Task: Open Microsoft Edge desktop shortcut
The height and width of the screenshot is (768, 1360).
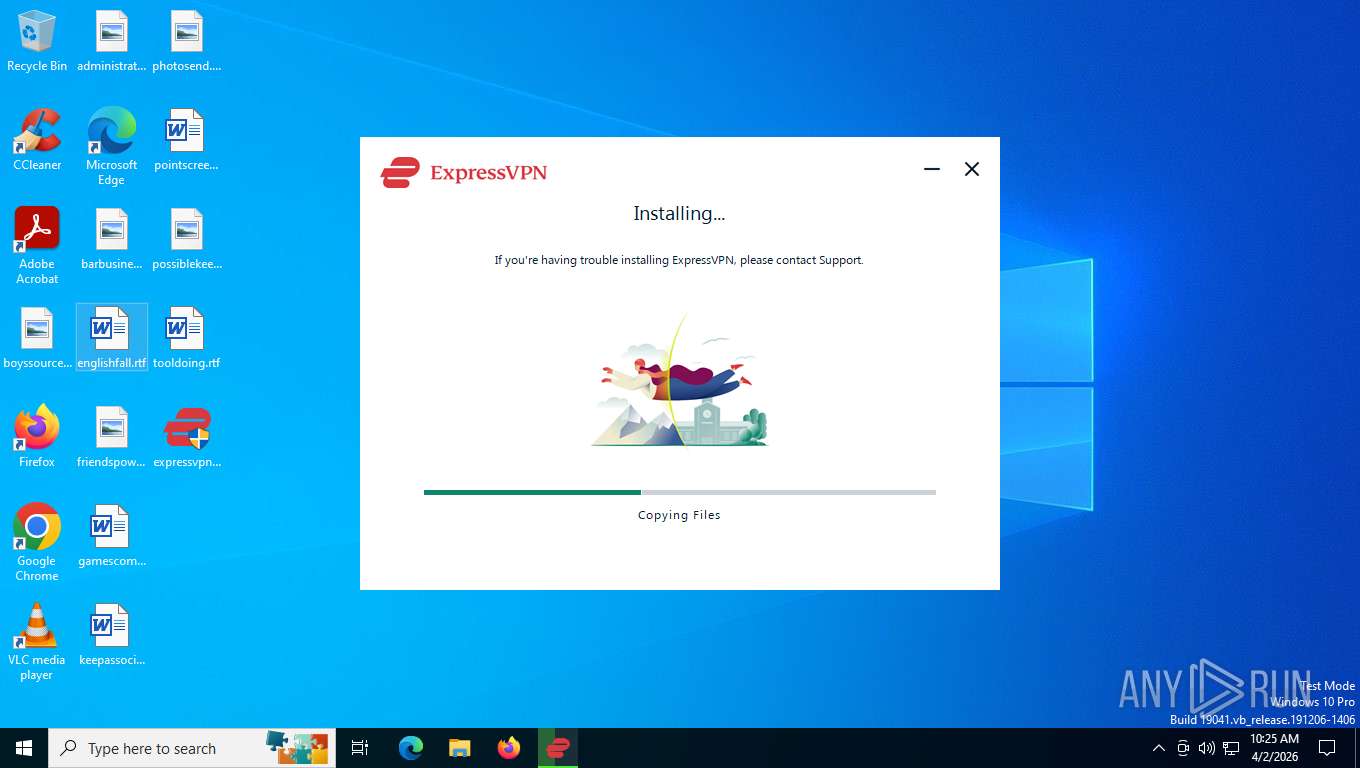Action: click(111, 146)
